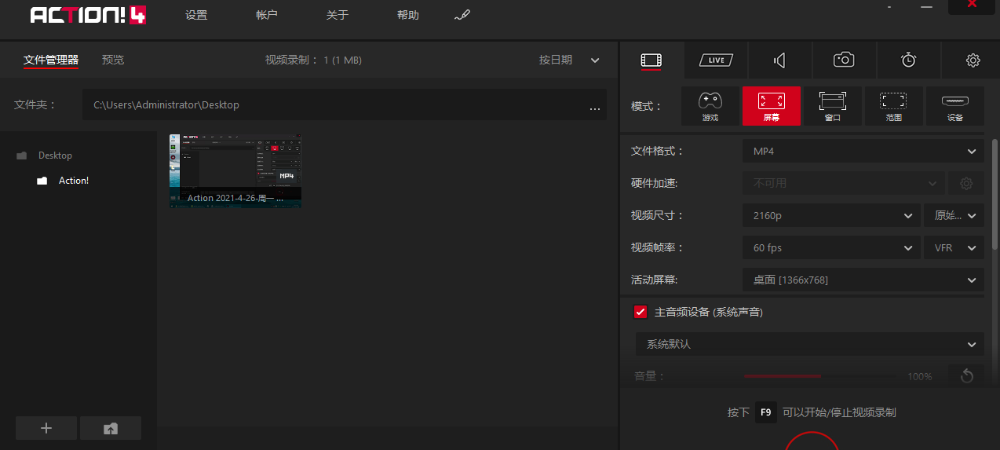Click the 视频录制: 1 (1 MB) text
Viewport: 1000px width, 450px height.
[313, 60]
